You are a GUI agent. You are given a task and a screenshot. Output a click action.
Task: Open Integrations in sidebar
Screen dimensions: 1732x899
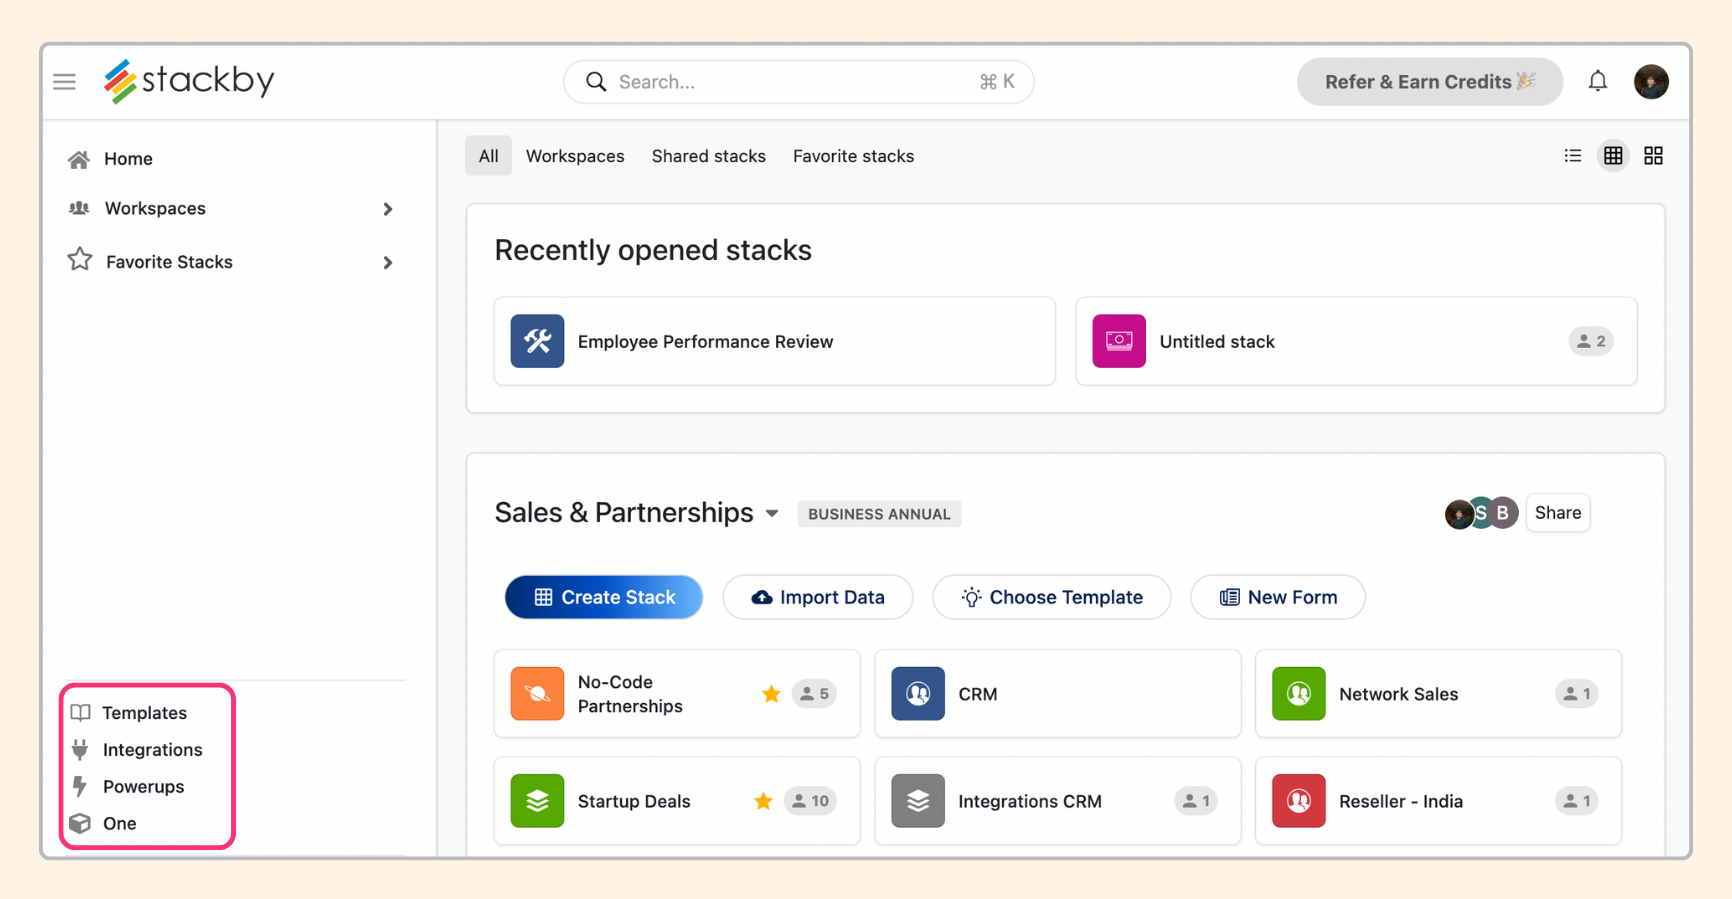point(153,750)
